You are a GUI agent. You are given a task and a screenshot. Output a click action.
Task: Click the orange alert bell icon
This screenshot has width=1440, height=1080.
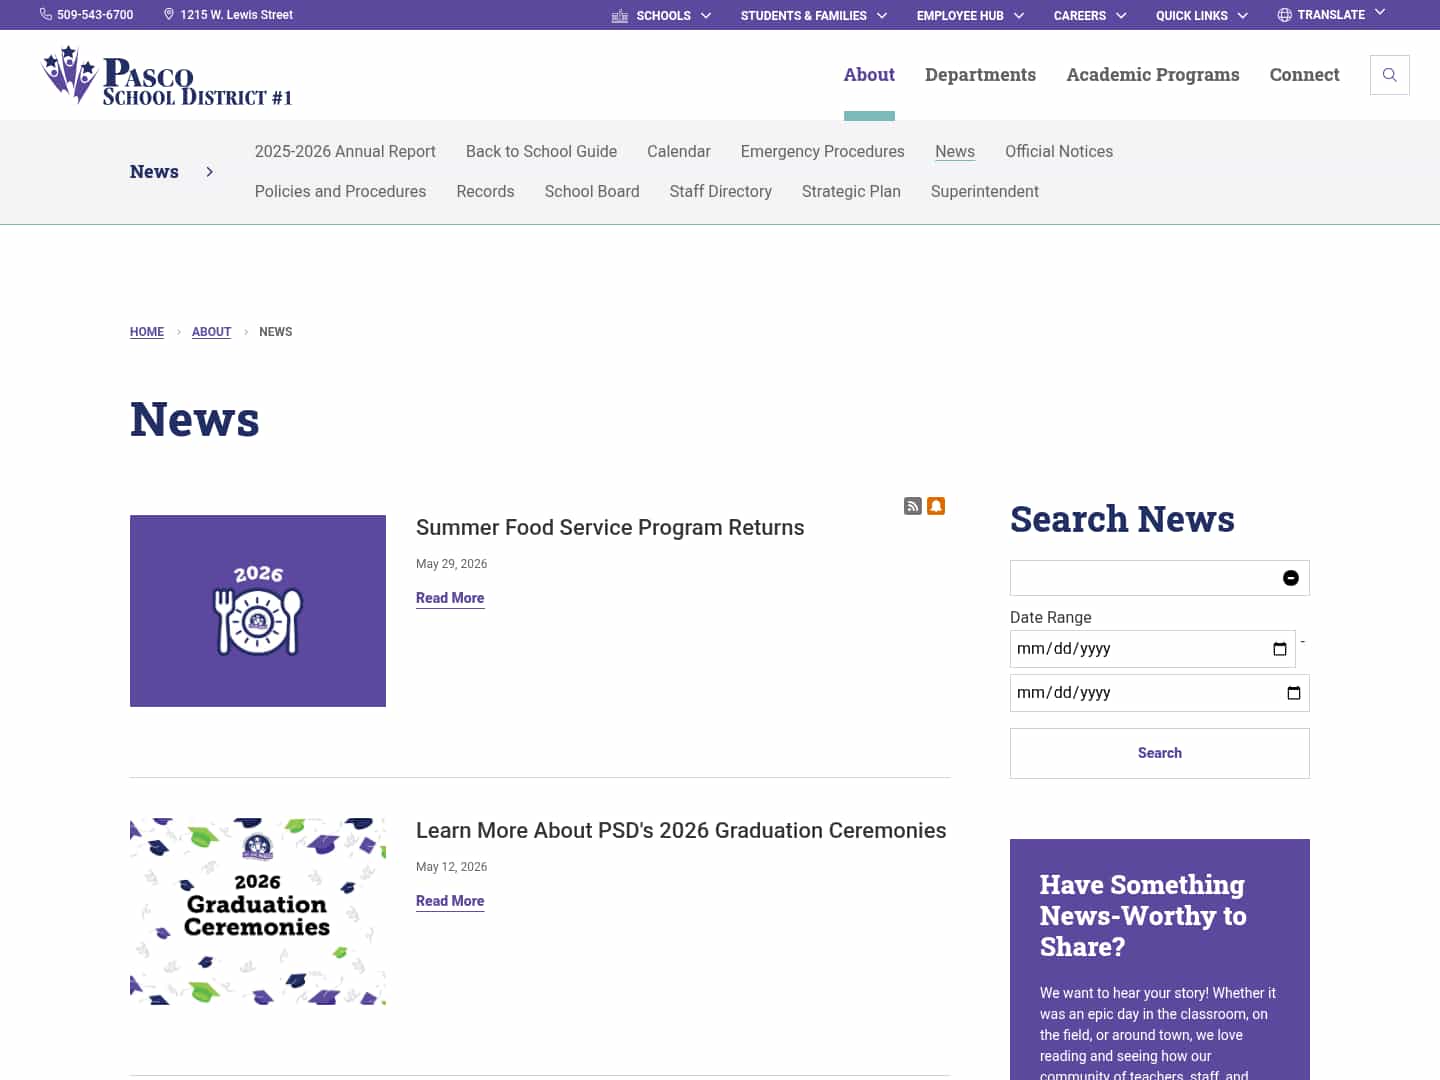click(936, 506)
